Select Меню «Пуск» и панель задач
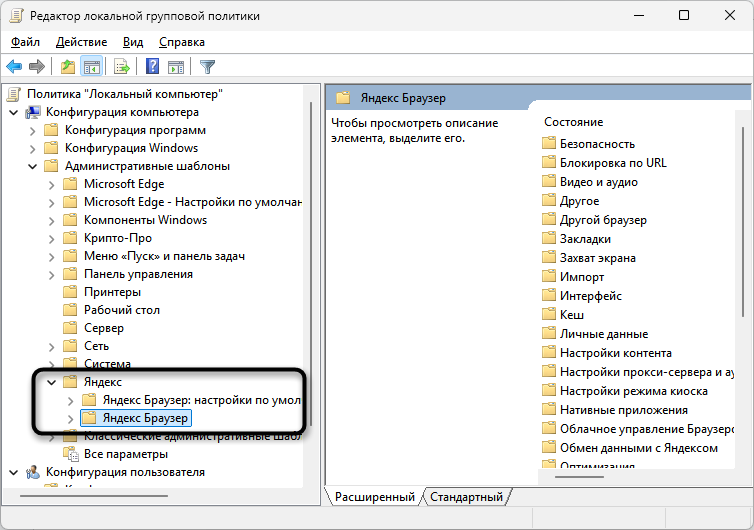The image size is (754, 530). 164,256
